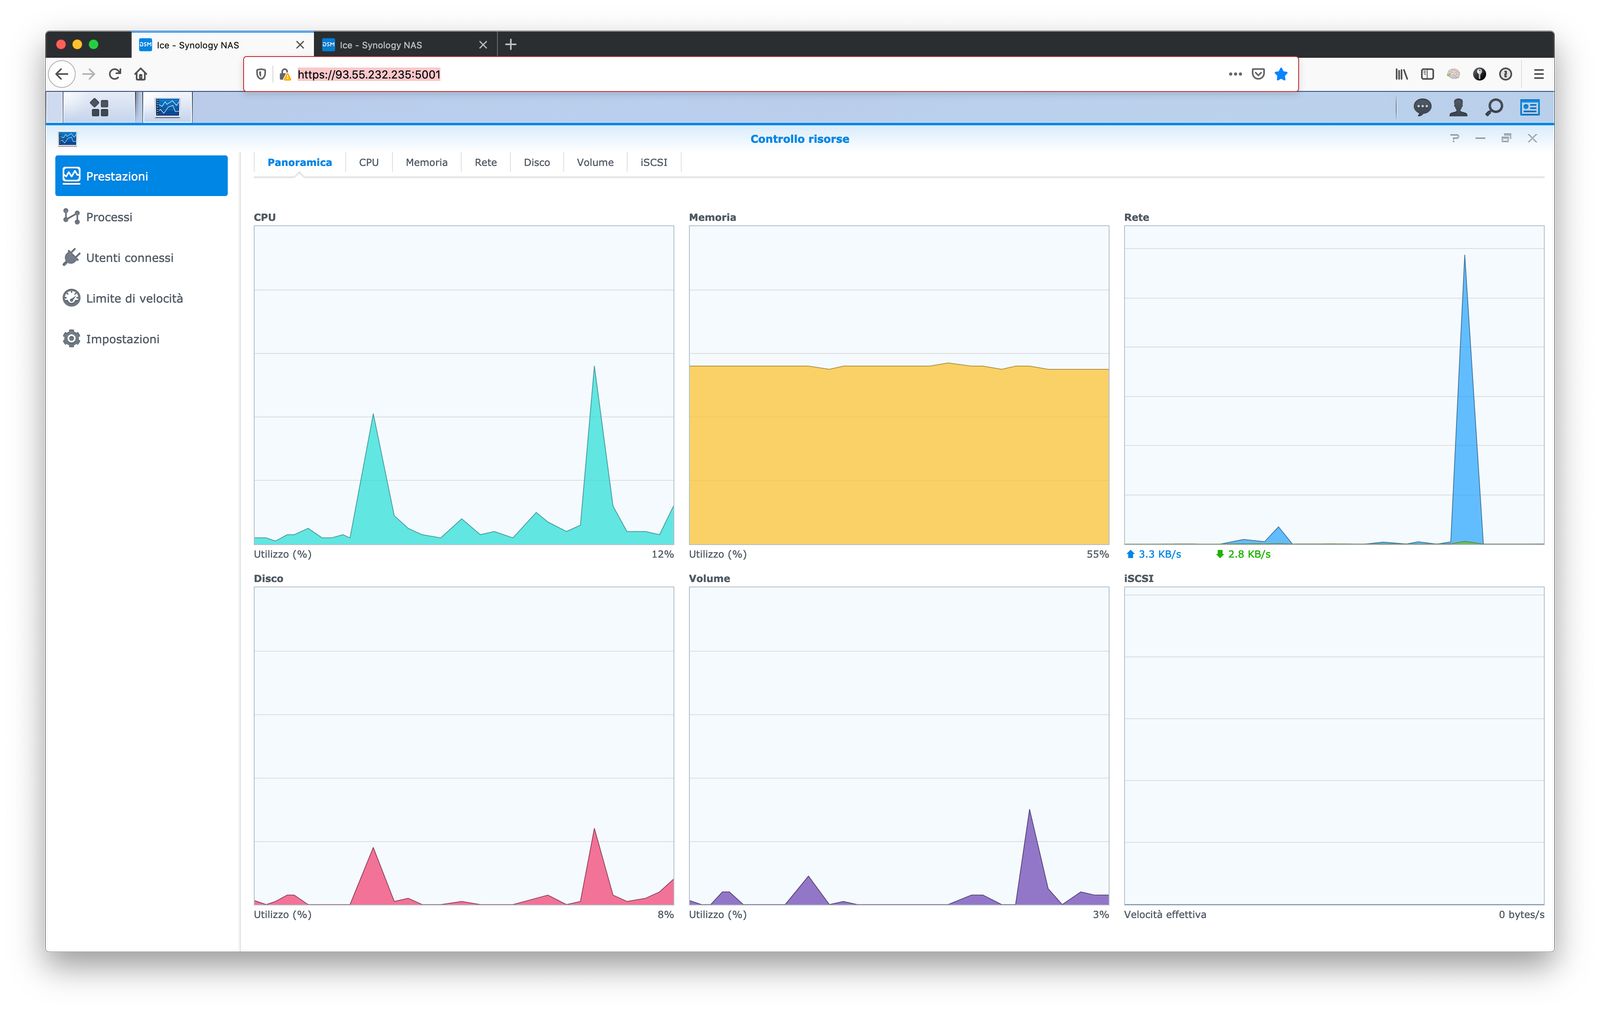Click the CPU usage chart

(464, 385)
